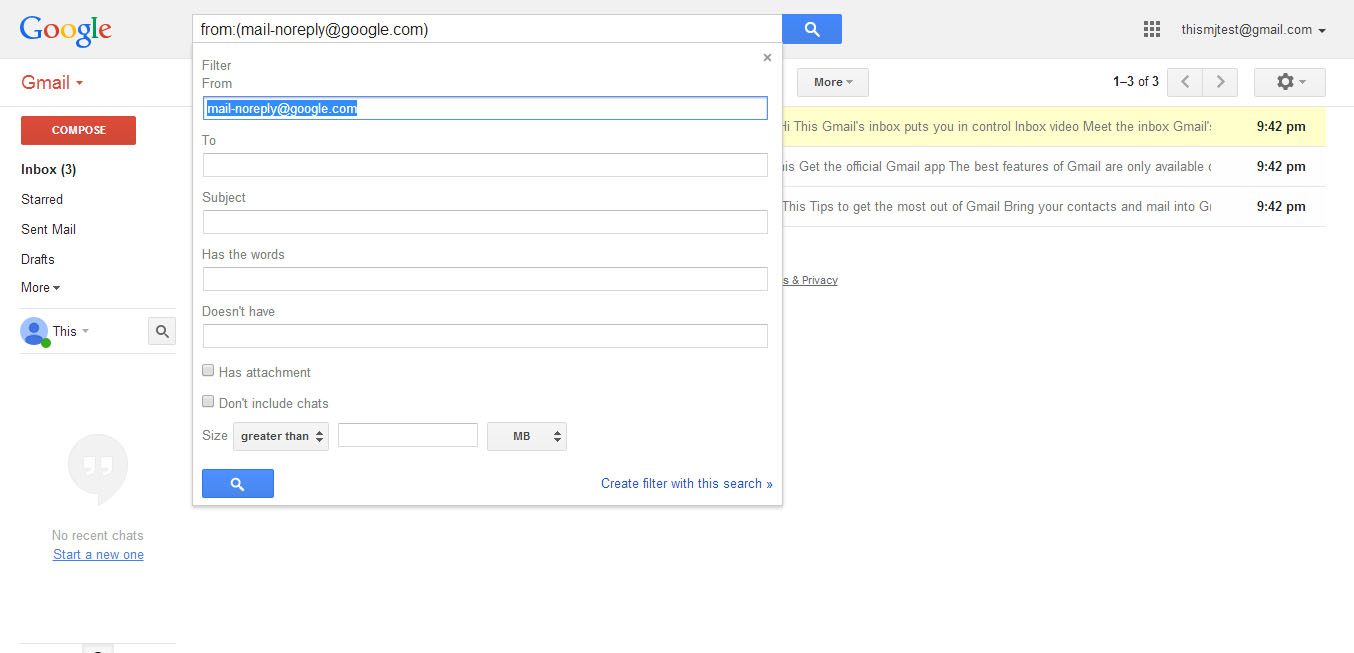This screenshot has height=653, width=1354.
Task: Open the More actions toolbar dropdown
Action: click(833, 82)
